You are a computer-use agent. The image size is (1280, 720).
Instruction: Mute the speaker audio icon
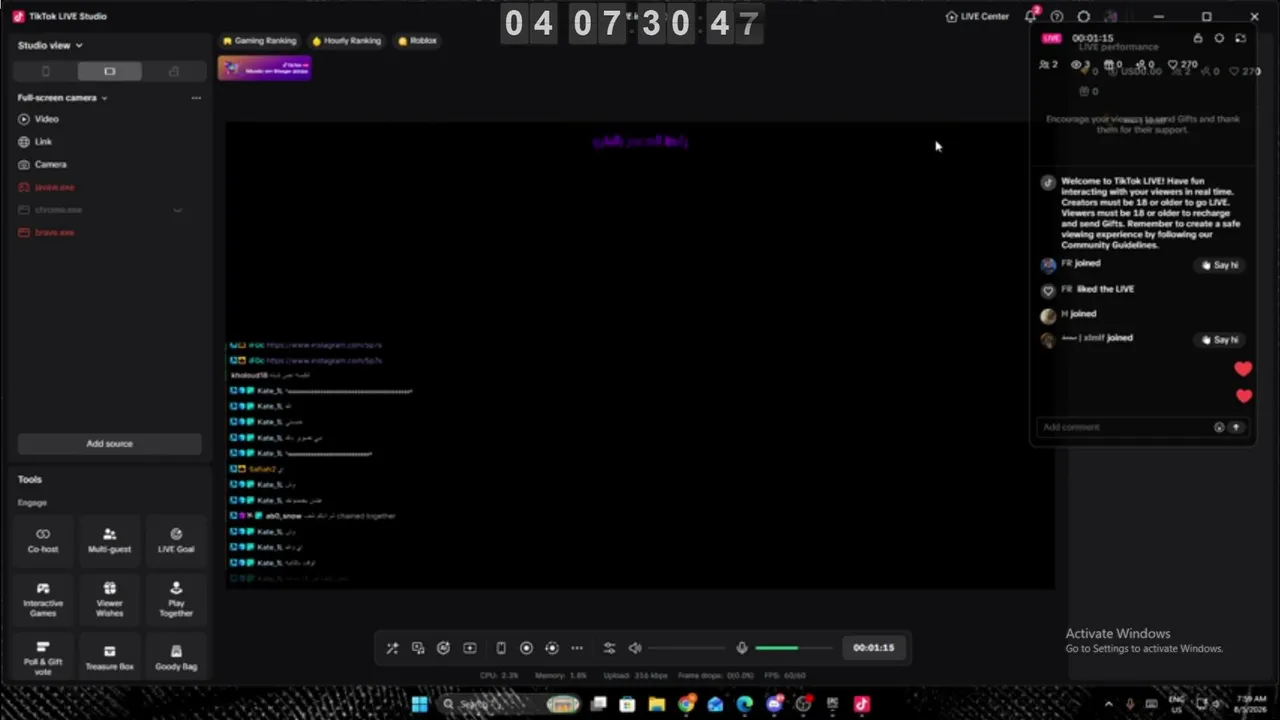point(635,648)
